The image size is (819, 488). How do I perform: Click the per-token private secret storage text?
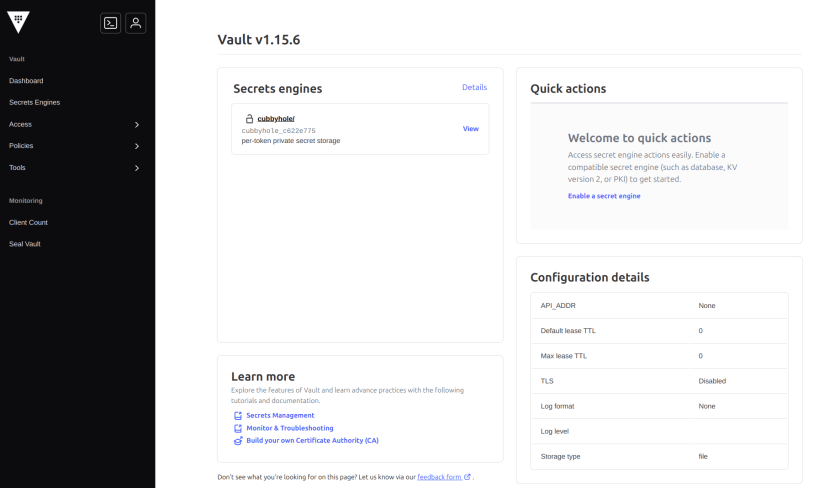point(290,141)
